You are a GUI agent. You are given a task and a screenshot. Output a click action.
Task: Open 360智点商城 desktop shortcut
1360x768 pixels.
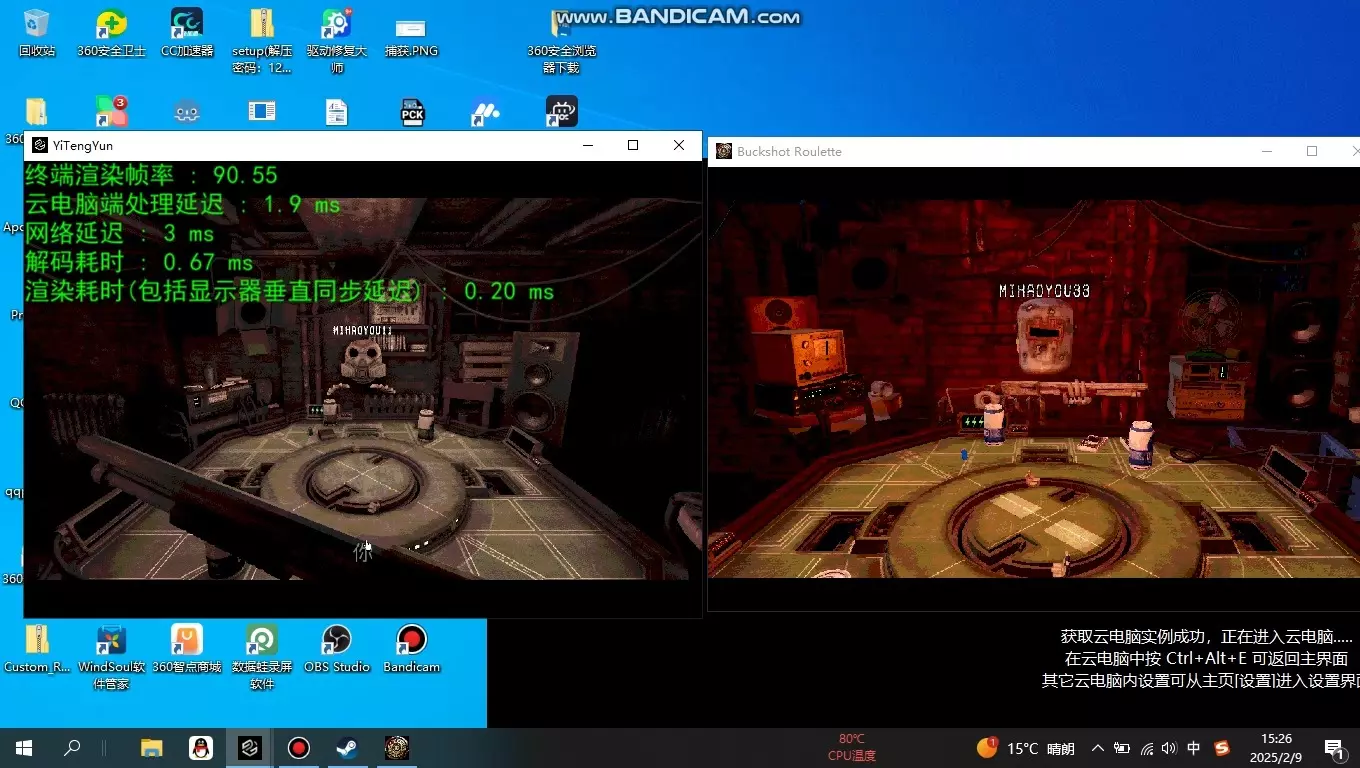[187, 649]
